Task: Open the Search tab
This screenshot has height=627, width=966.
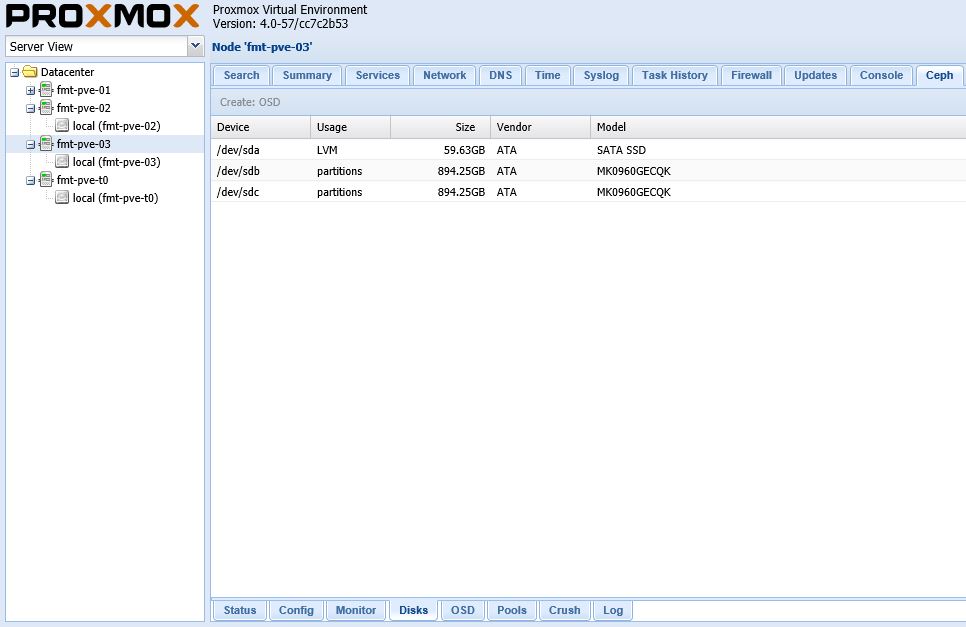Action: pyautogui.click(x=242, y=75)
